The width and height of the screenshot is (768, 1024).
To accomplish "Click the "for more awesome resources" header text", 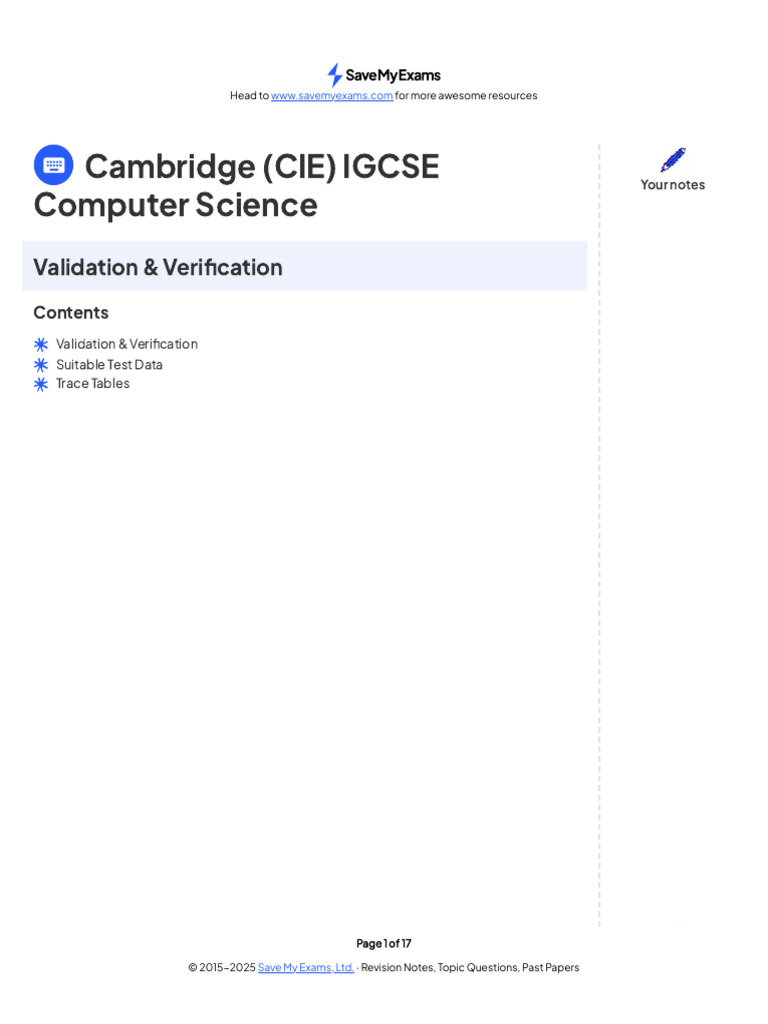I will 466,96.
